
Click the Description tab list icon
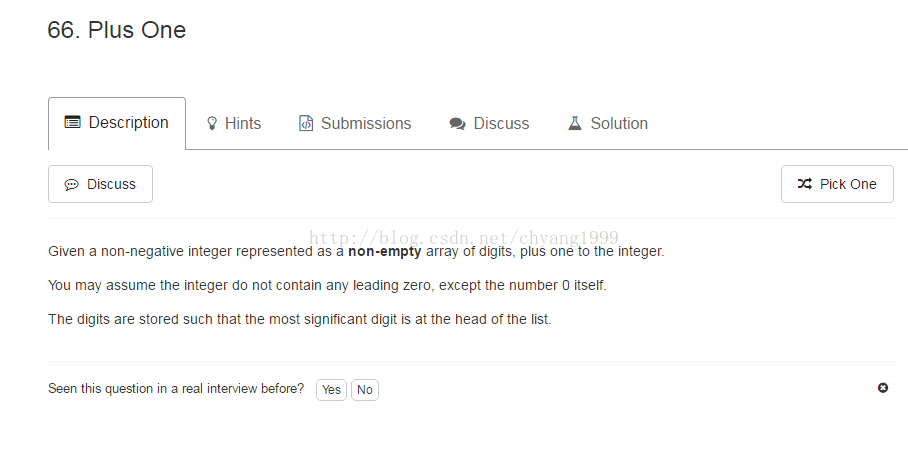72,123
